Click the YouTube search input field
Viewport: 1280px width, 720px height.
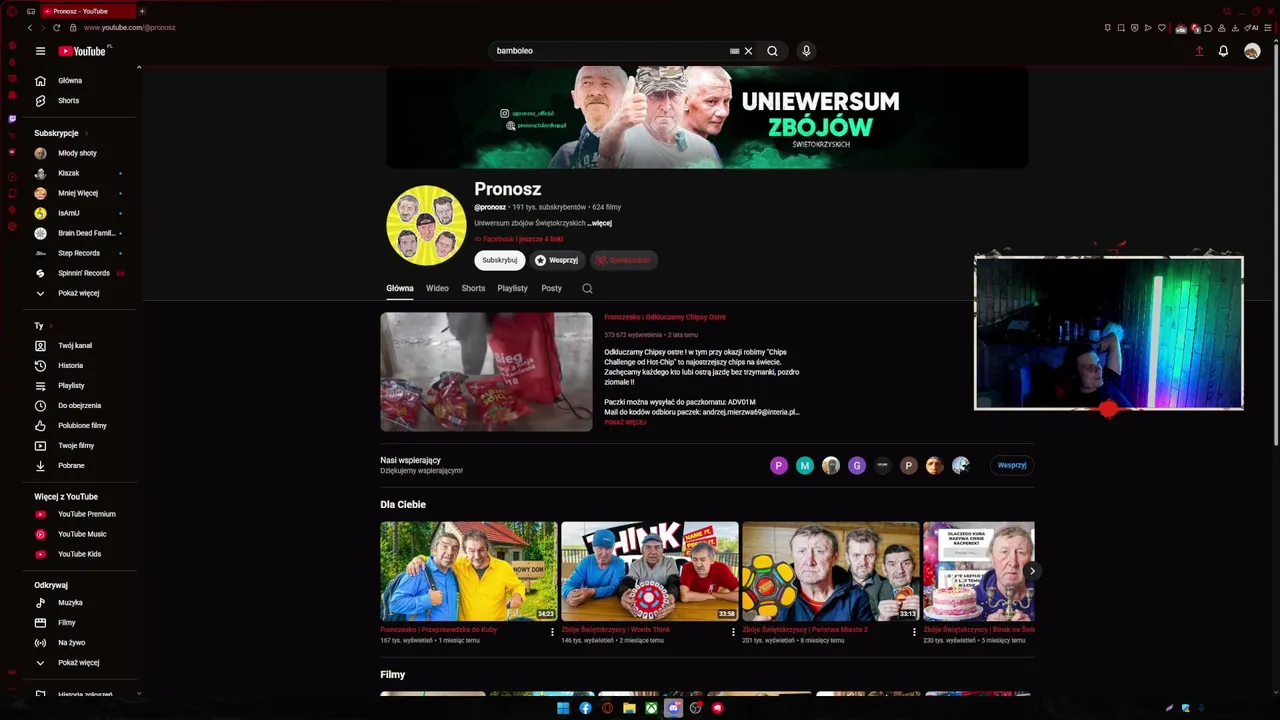click(x=610, y=51)
